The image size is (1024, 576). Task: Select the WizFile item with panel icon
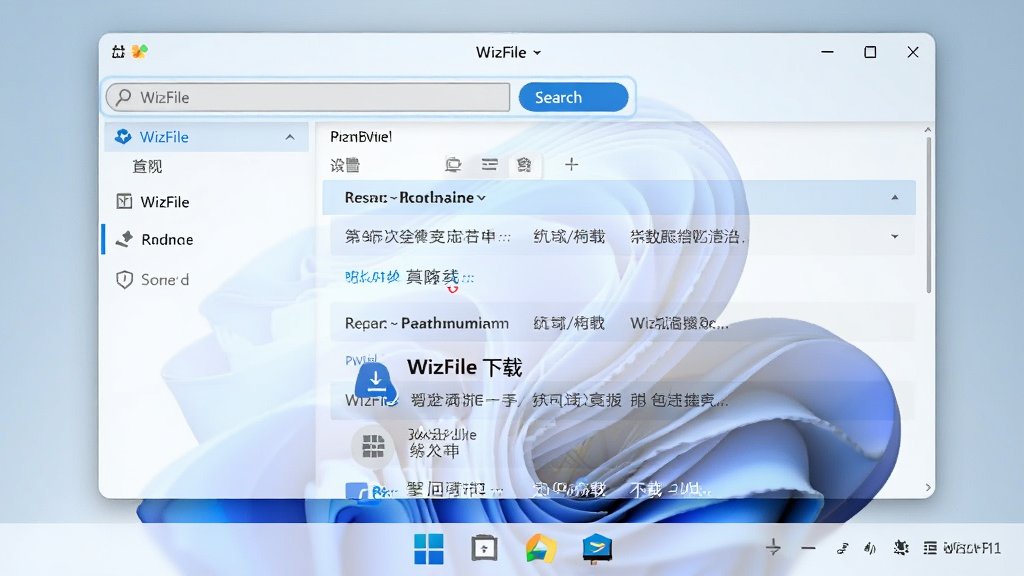click(x=153, y=202)
